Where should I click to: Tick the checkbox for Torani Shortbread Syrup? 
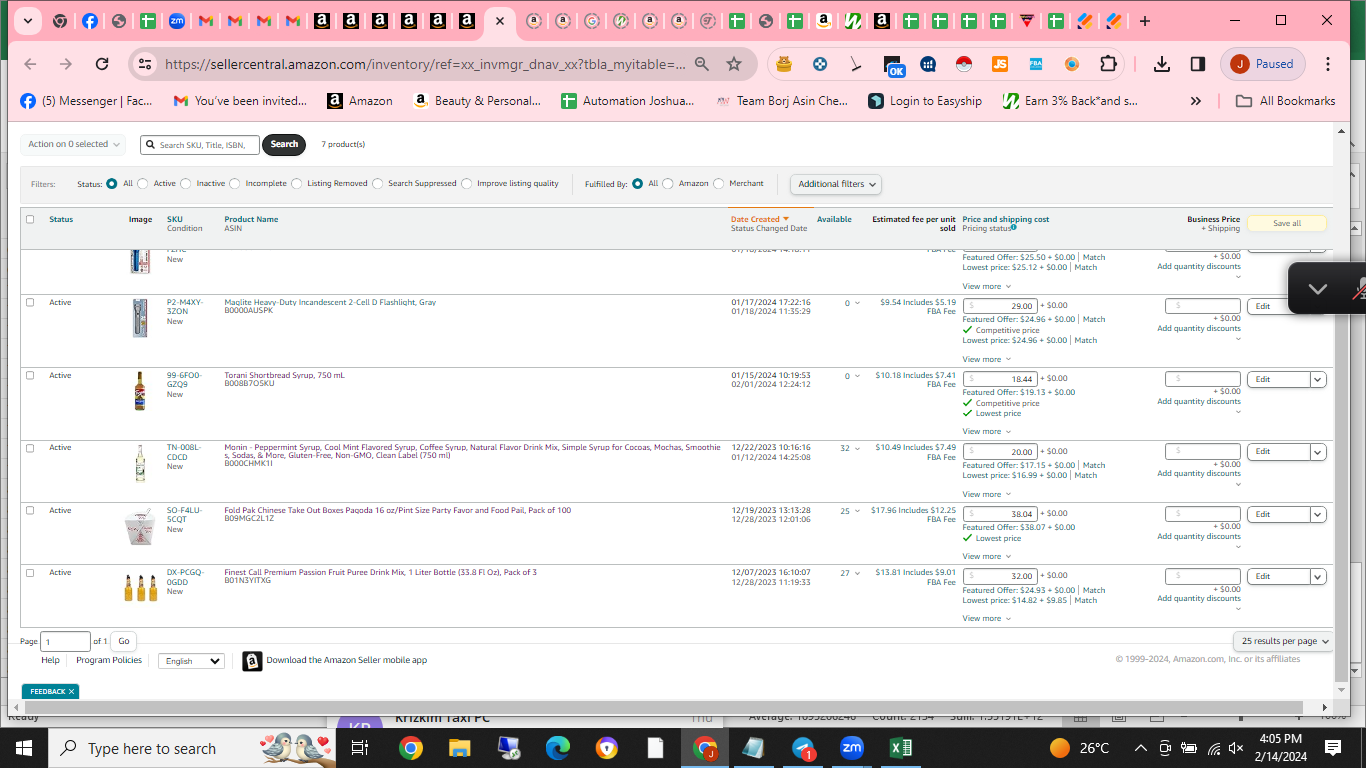[x=30, y=375]
